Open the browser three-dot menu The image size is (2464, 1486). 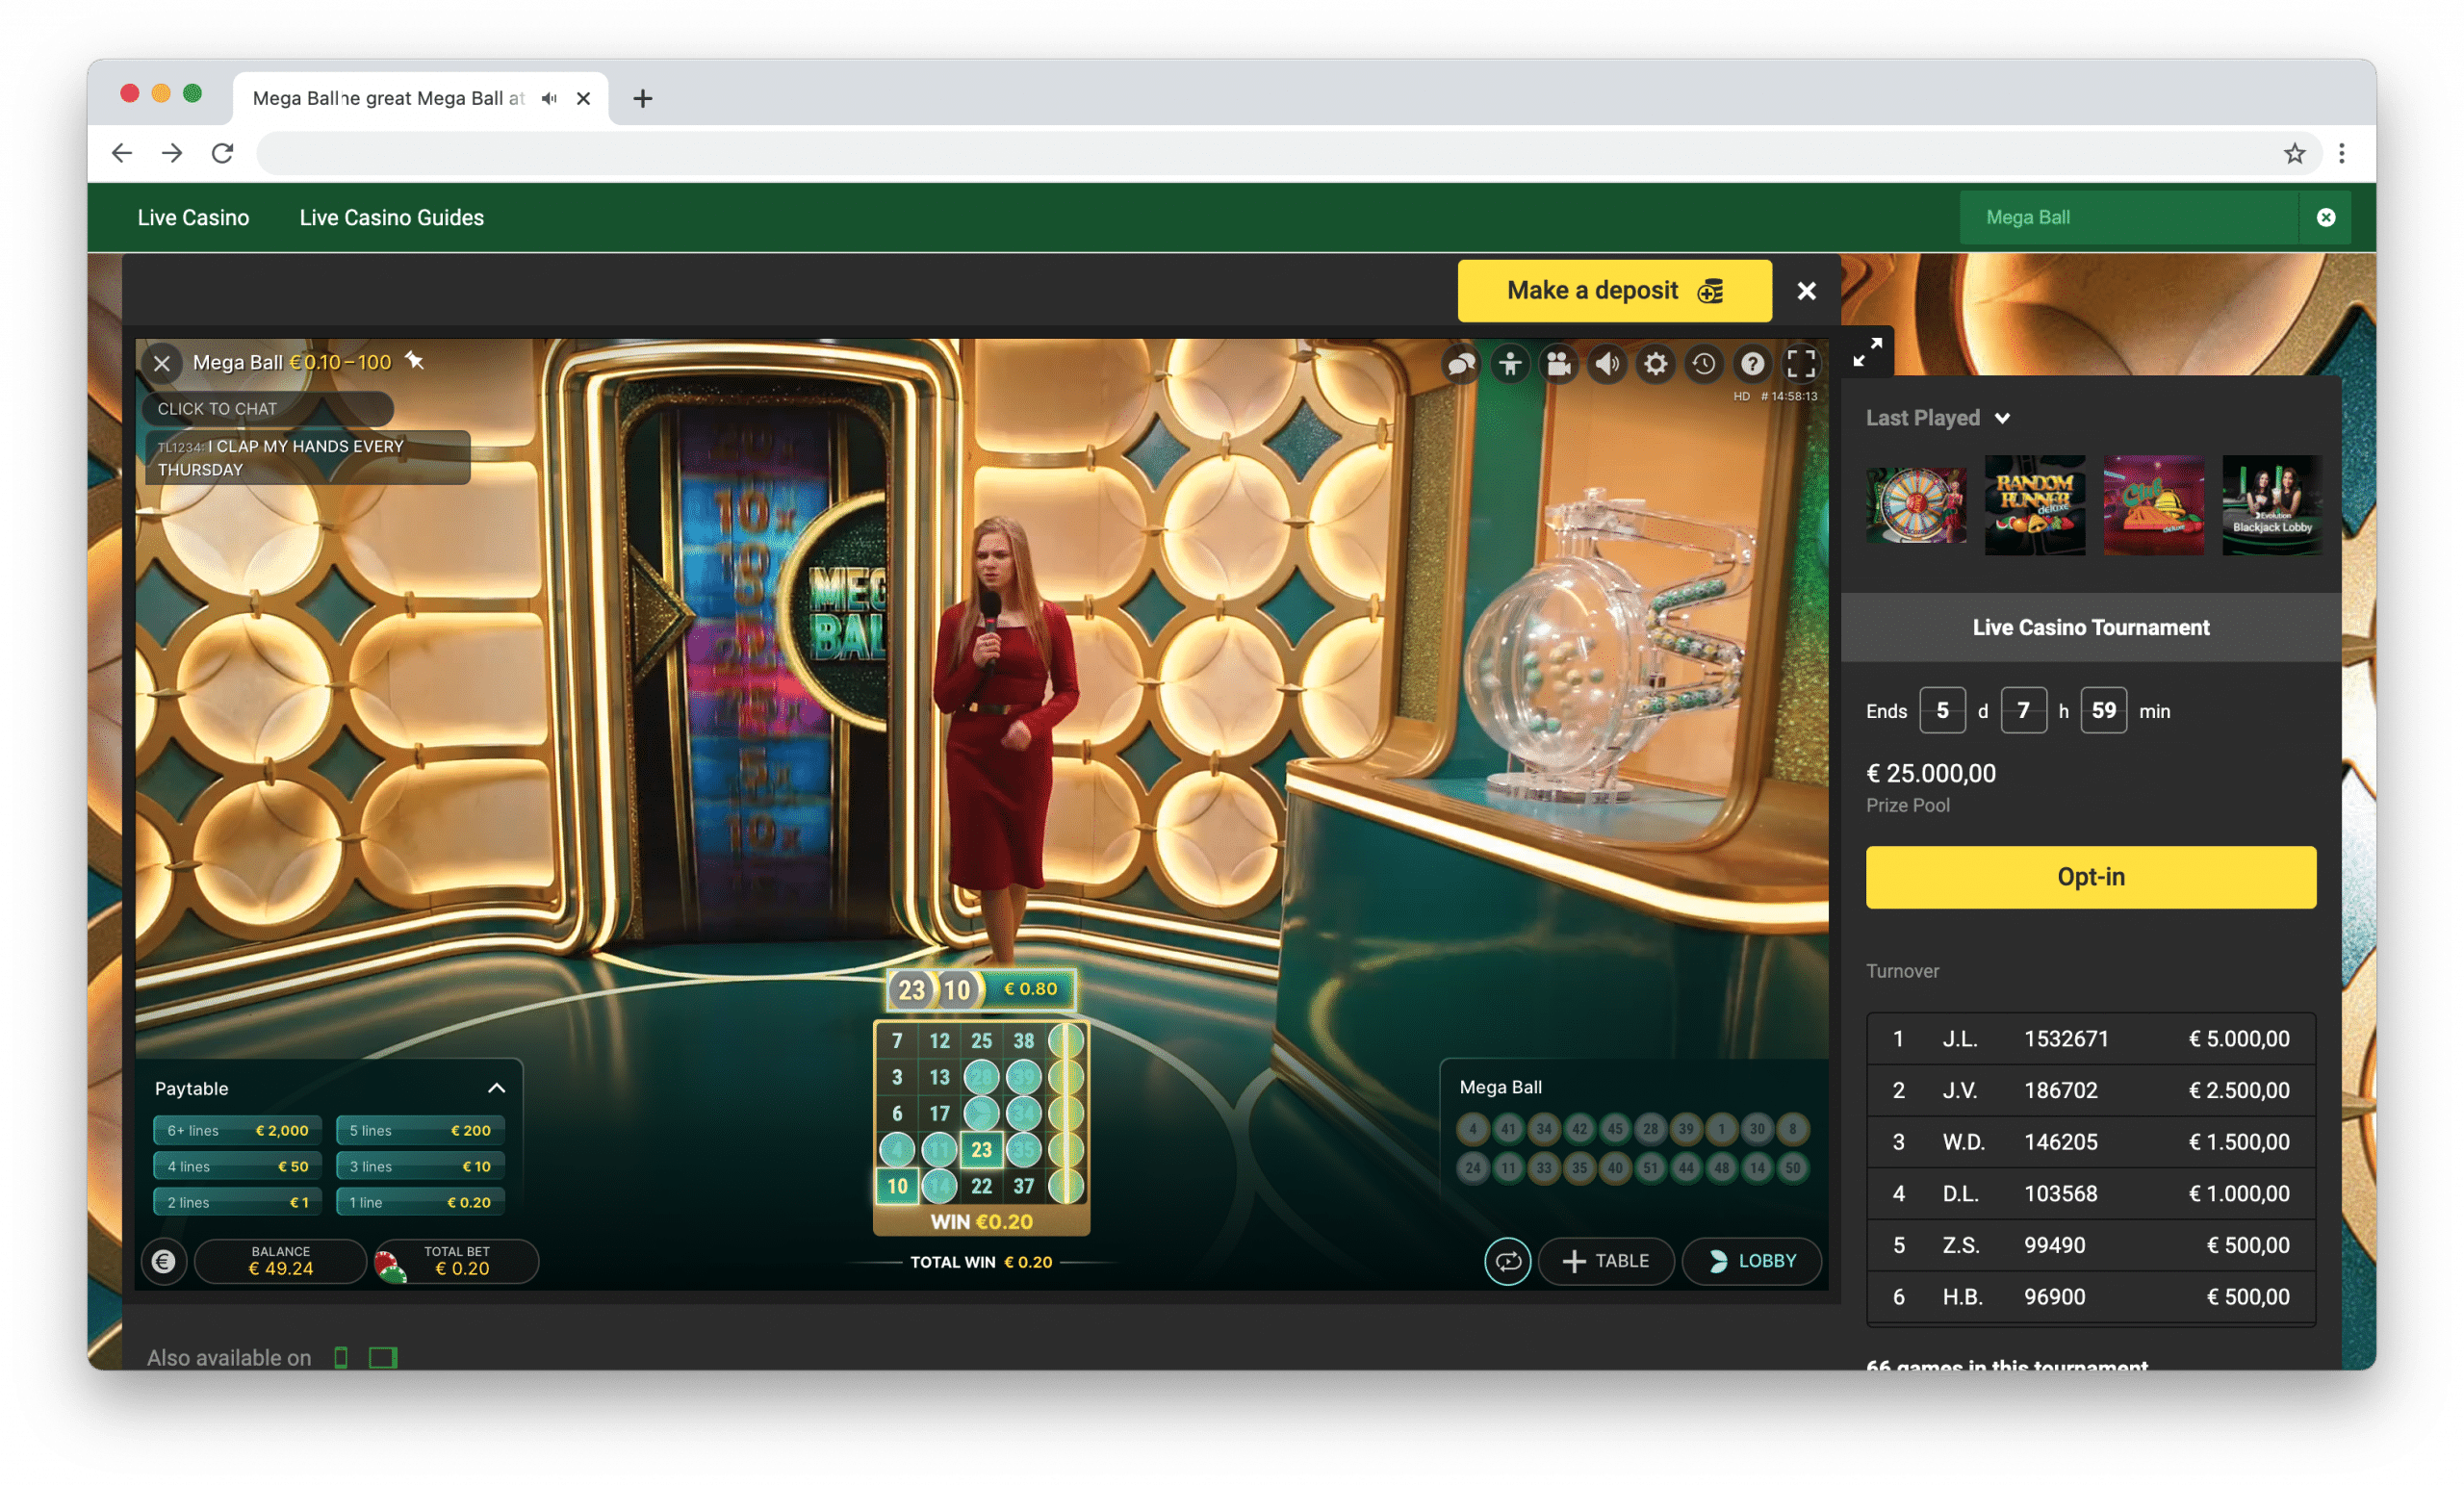(2341, 153)
